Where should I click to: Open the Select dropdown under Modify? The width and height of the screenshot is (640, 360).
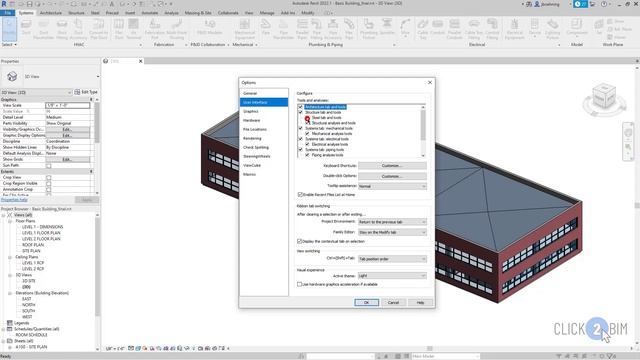(9, 44)
